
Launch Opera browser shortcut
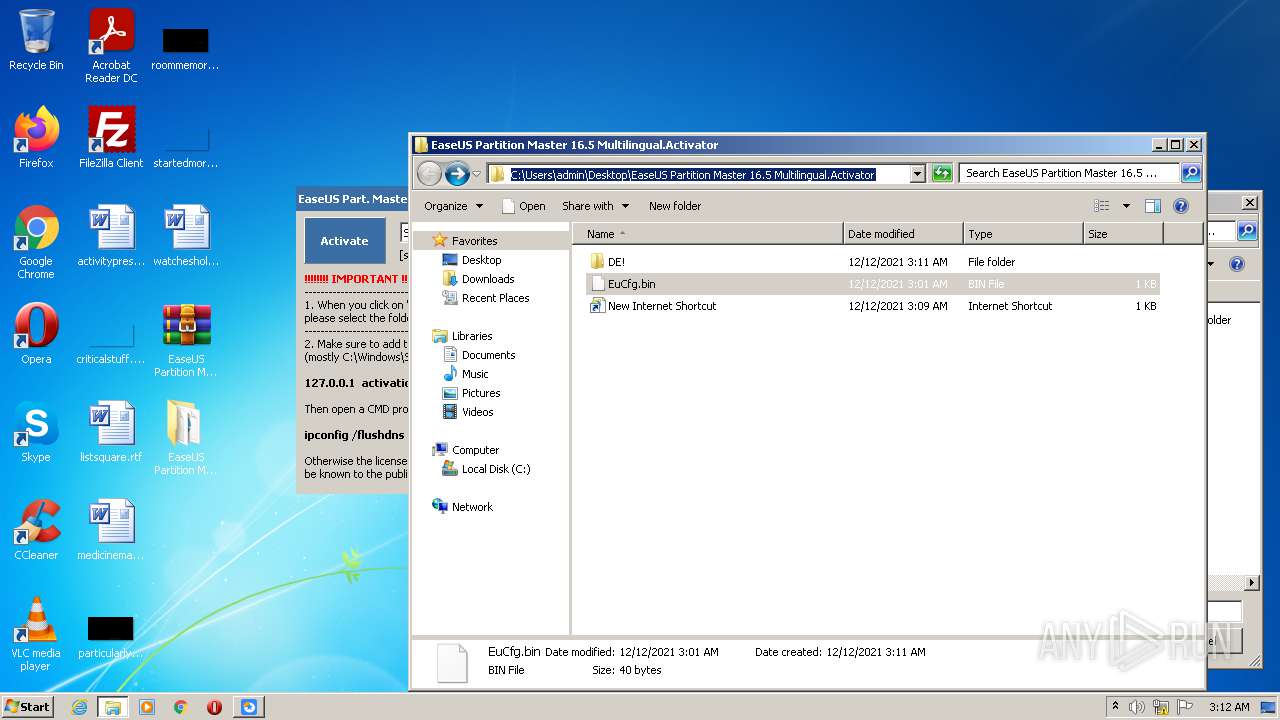click(36, 333)
